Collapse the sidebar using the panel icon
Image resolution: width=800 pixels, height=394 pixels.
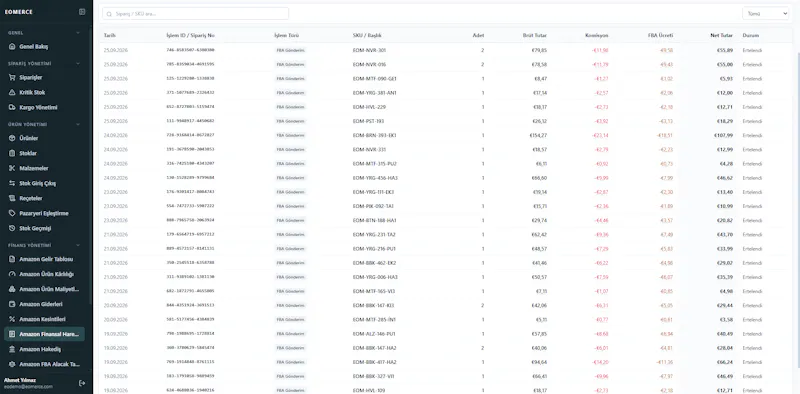click(x=82, y=12)
